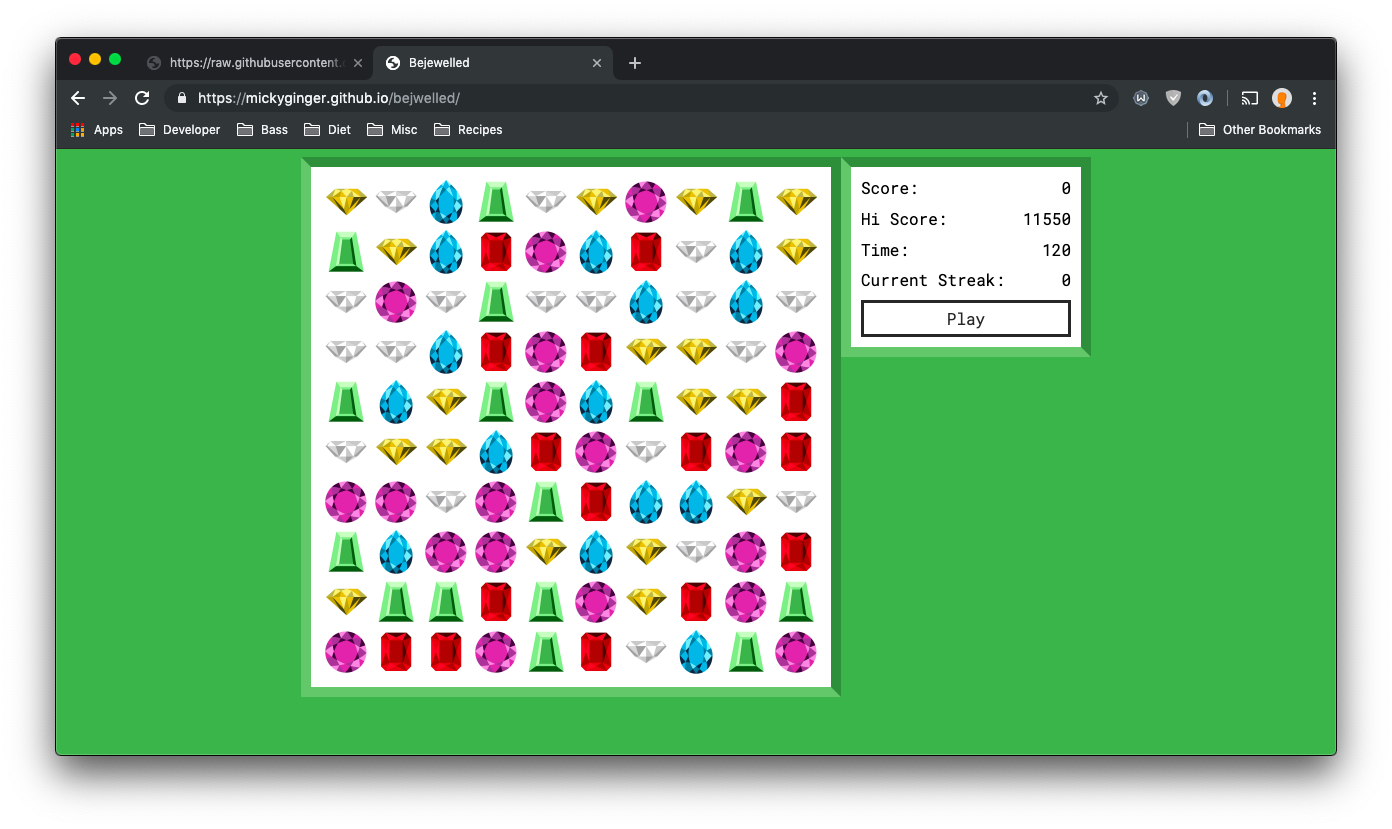Expand the Recipes bookmarks folder
This screenshot has width=1392, height=829.
tap(468, 130)
